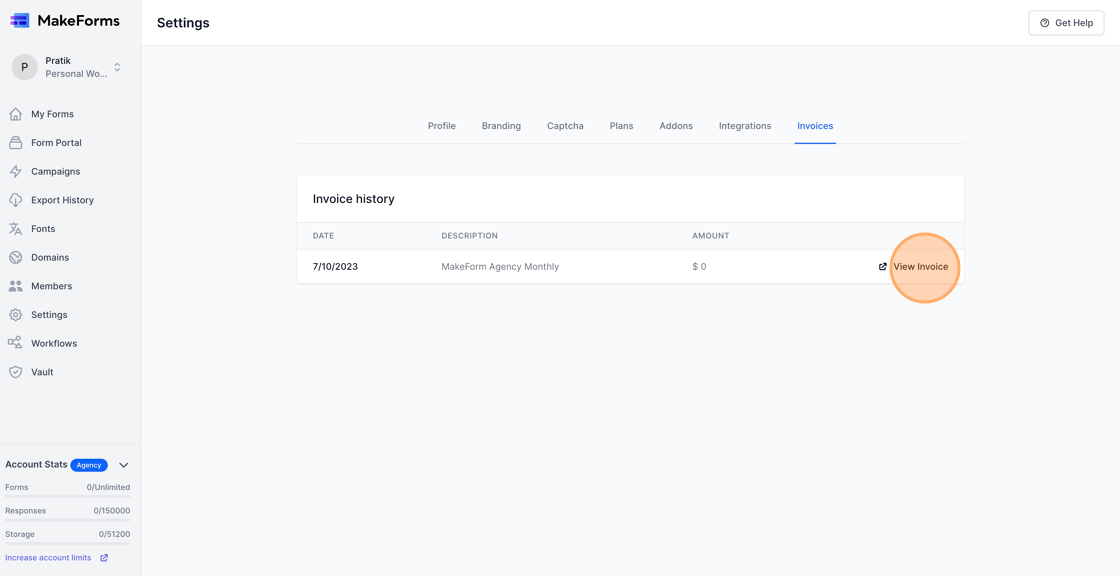Click the My Forms home icon

click(15, 114)
